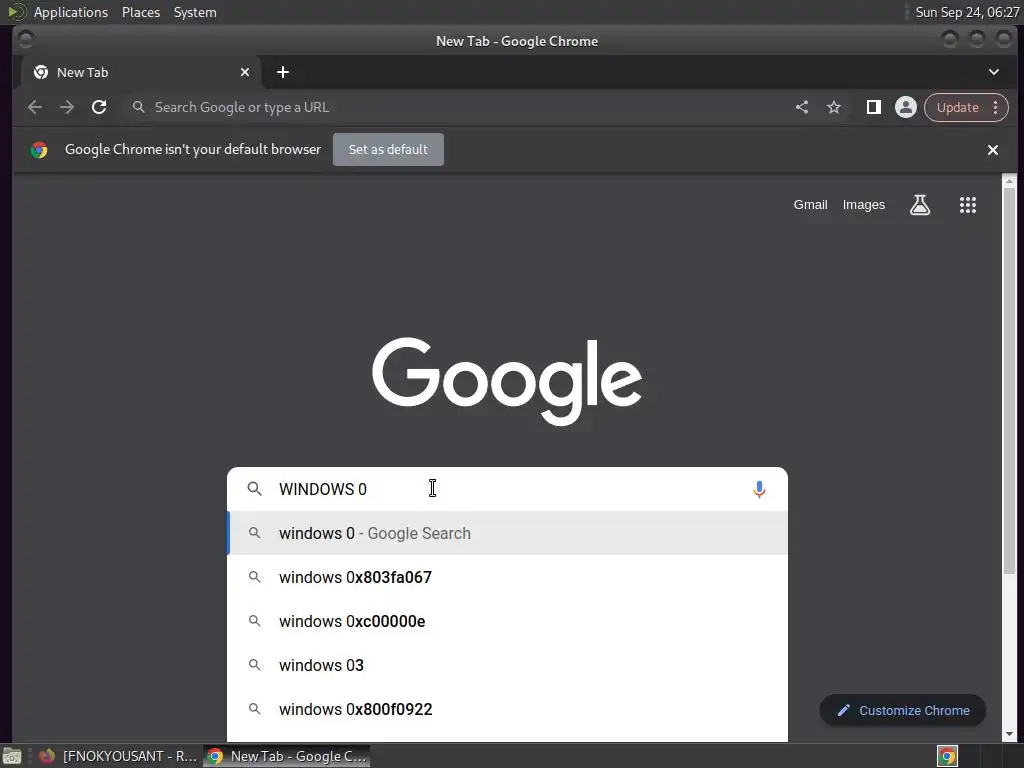Click the clock showing Sun Sep 24

point(967,12)
